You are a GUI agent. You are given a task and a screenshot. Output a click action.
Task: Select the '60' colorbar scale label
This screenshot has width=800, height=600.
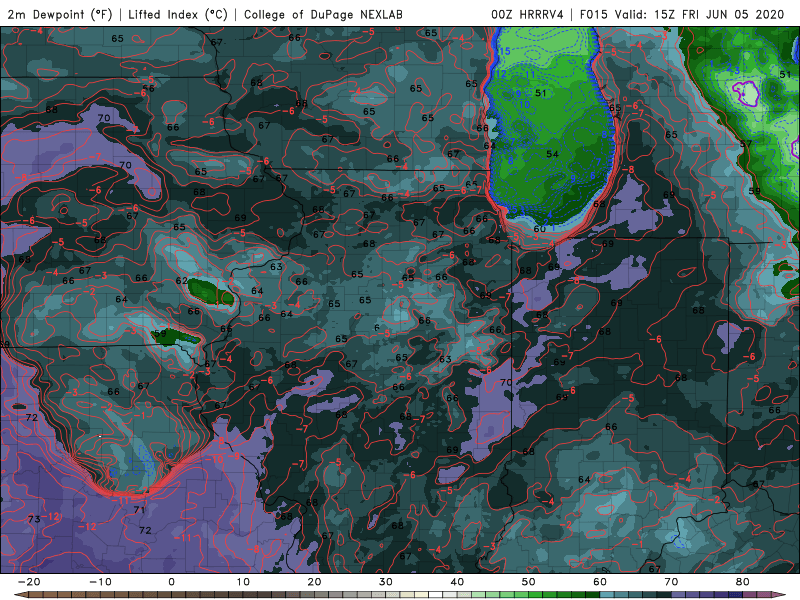[600, 582]
